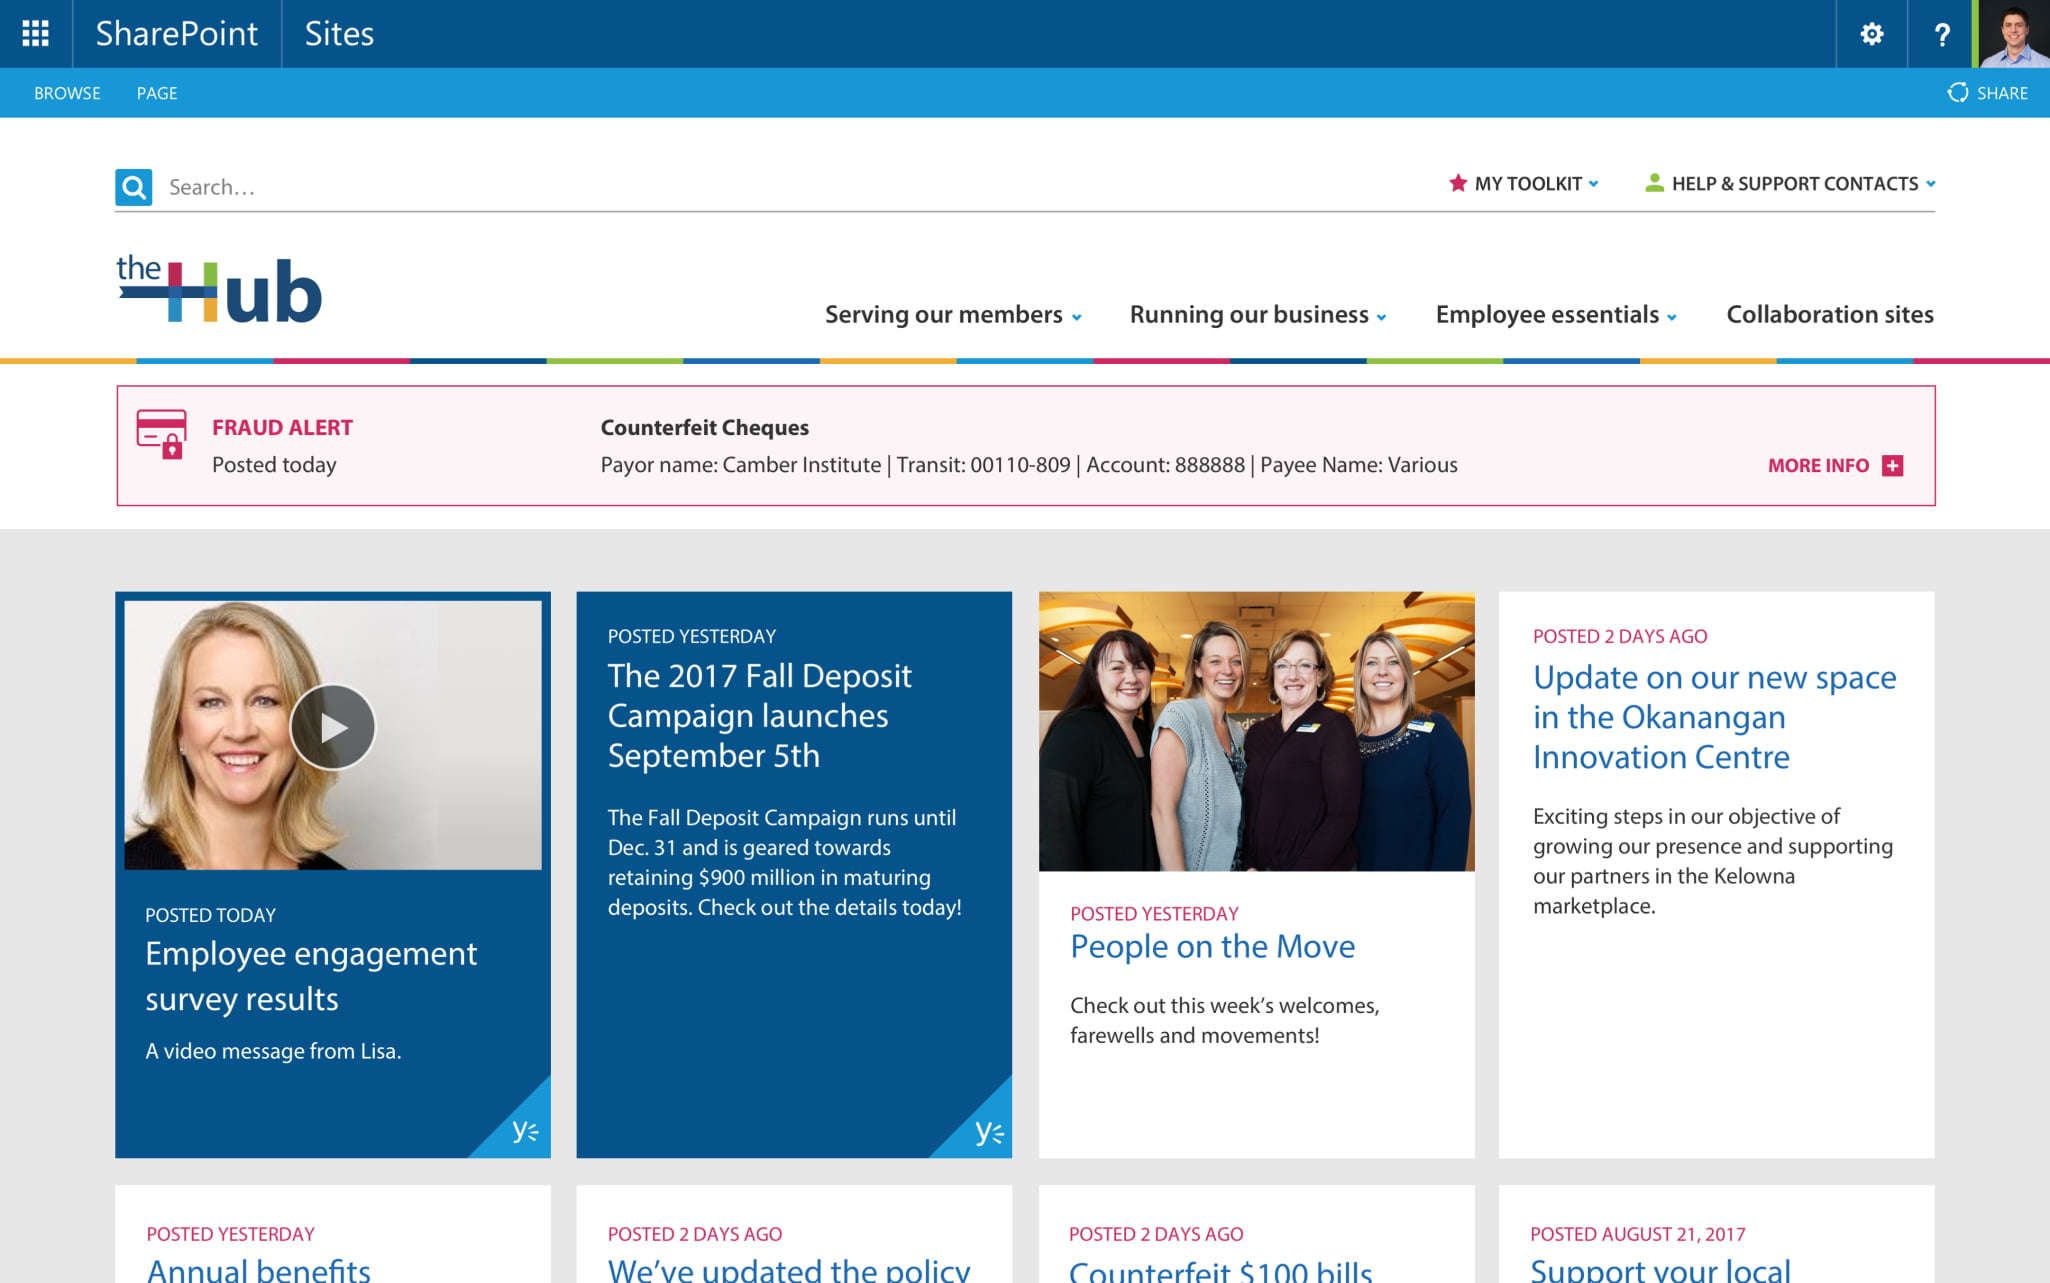The image size is (2050, 1283).
Task: Click the blue search magnifier icon
Action: (133, 187)
